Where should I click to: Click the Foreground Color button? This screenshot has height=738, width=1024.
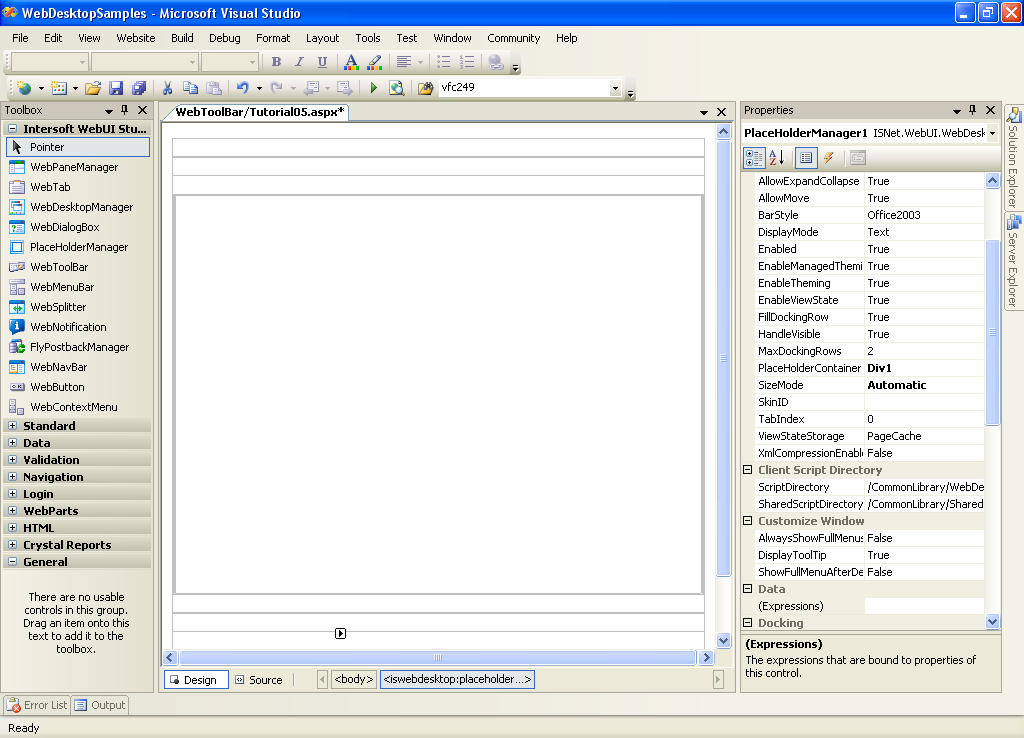tap(350, 62)
